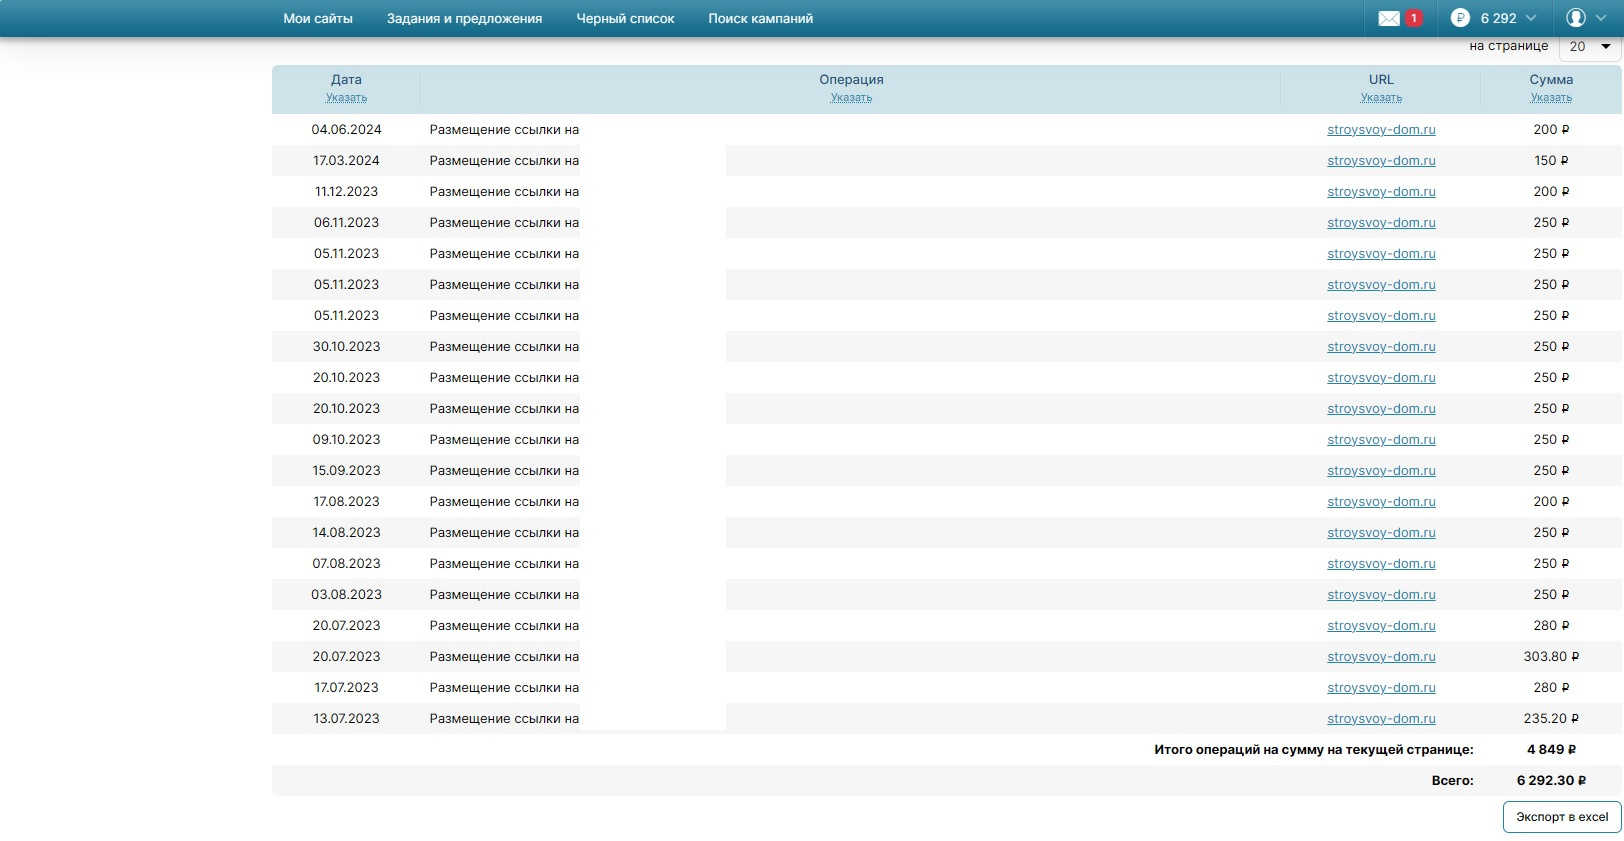The width and height of the screenshot is (1624, 841).
Task: Select the date 07.08.2023
Action: pyautogui.click(x=346, y=564)
